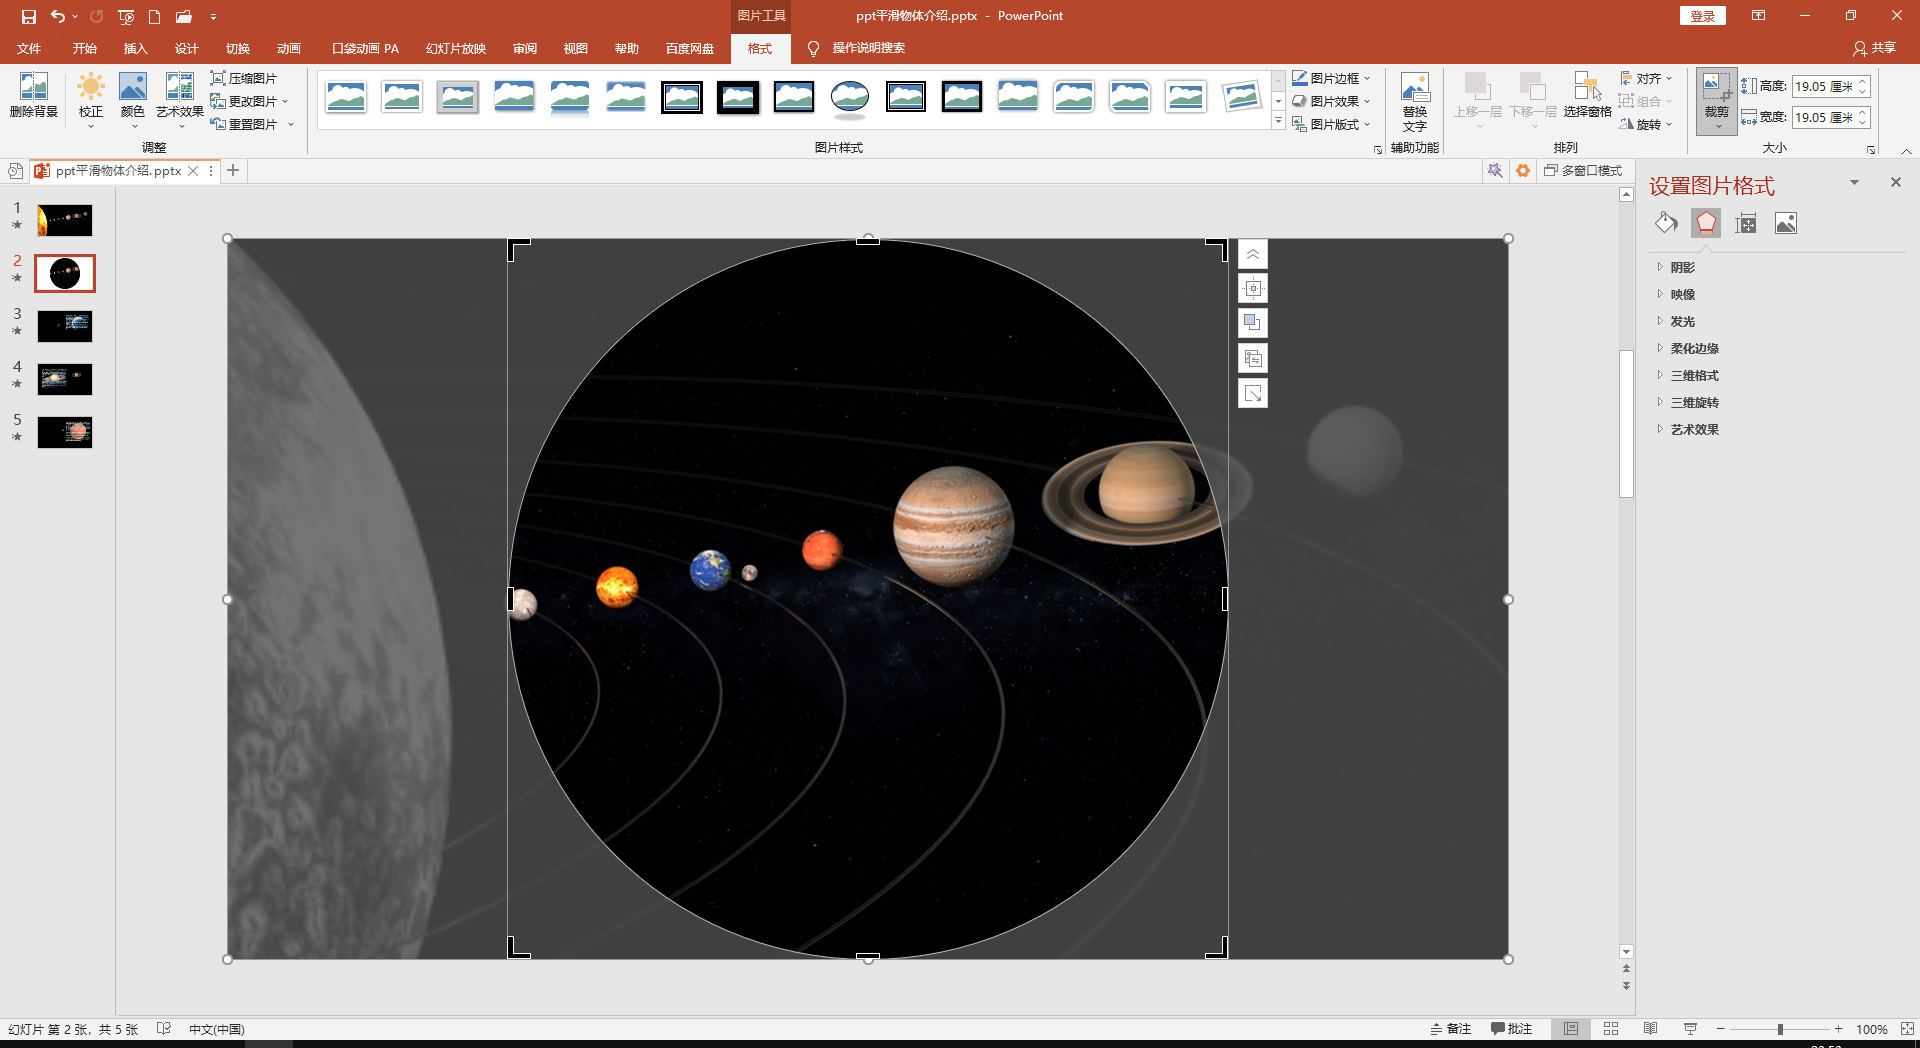The image size is (1920, 1048).
Task: Expand the Soft Edges (柔化边缘) section
Action: 1694,348
